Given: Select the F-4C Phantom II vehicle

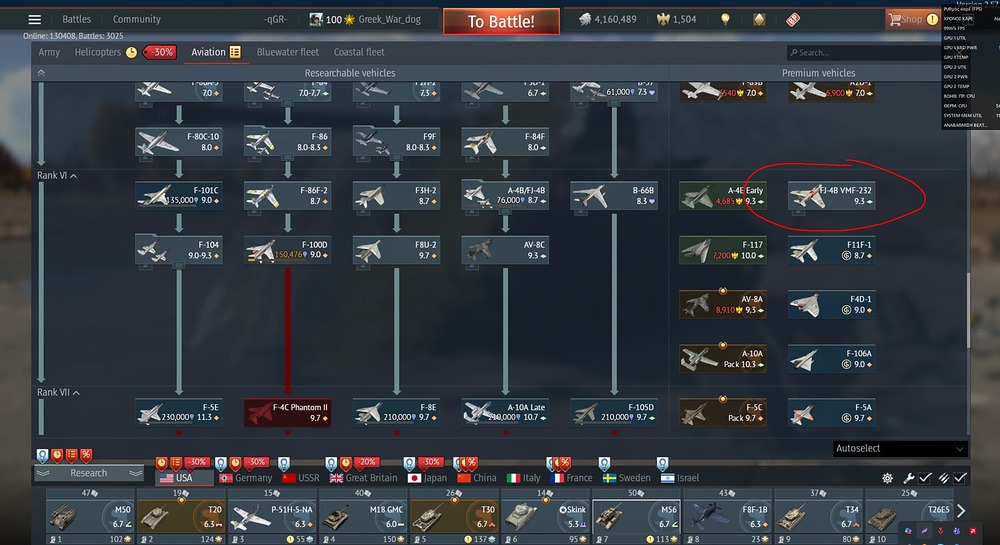Looking at the screenshot, I should coord(288,412).
